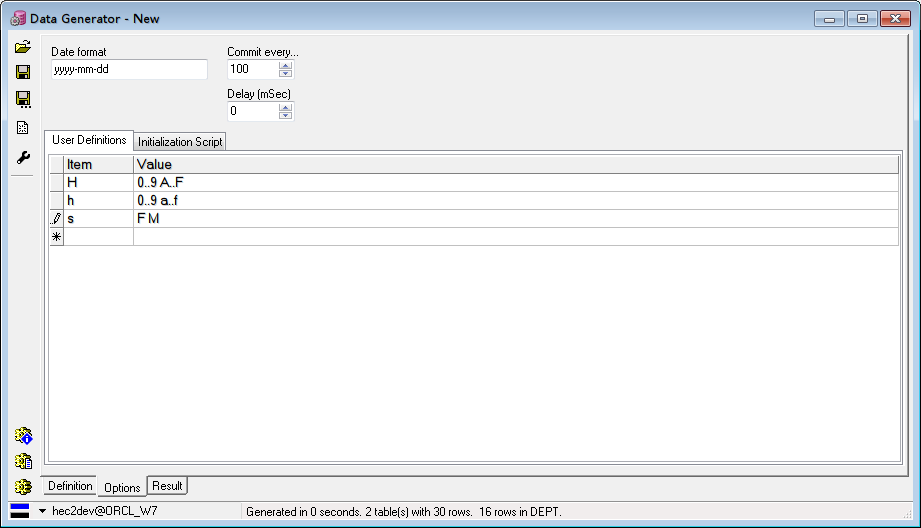921x528 pixels.
Task: Increase the Commit every value with up arrow
Action: point(286,65)
